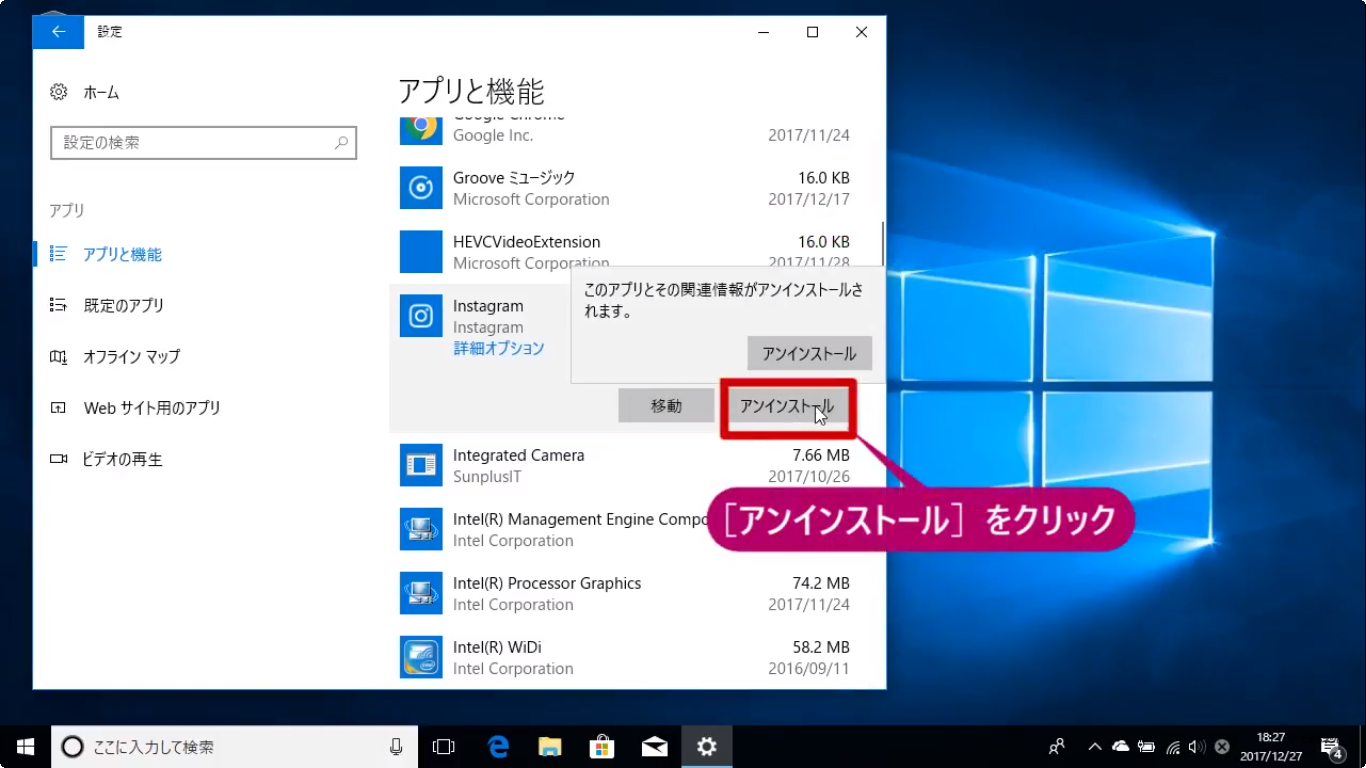
Task: Click the Instagram app icon
Action: 421,315
